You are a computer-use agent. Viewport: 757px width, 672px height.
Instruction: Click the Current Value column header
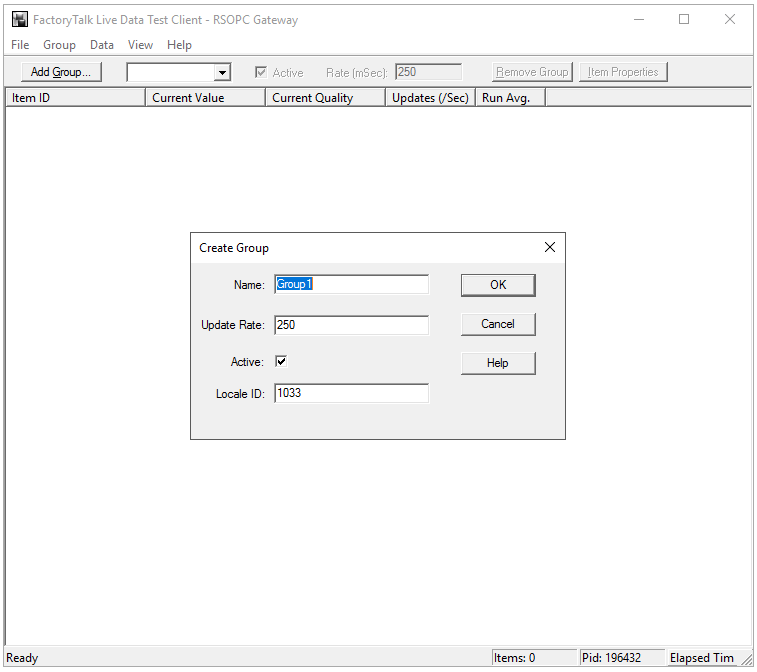205,98
